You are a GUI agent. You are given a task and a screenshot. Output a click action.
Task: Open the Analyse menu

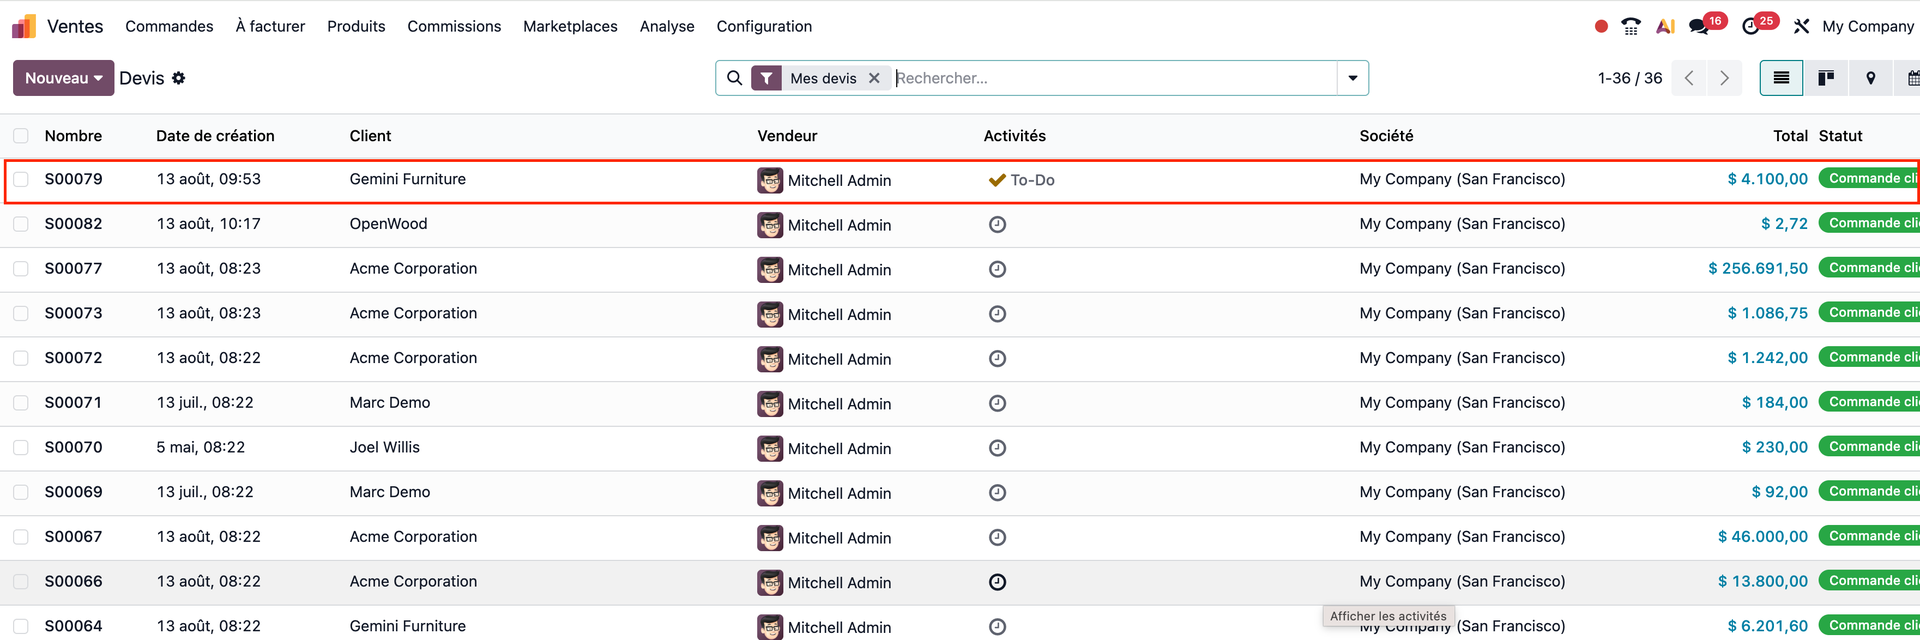click(x=667, y=26)
